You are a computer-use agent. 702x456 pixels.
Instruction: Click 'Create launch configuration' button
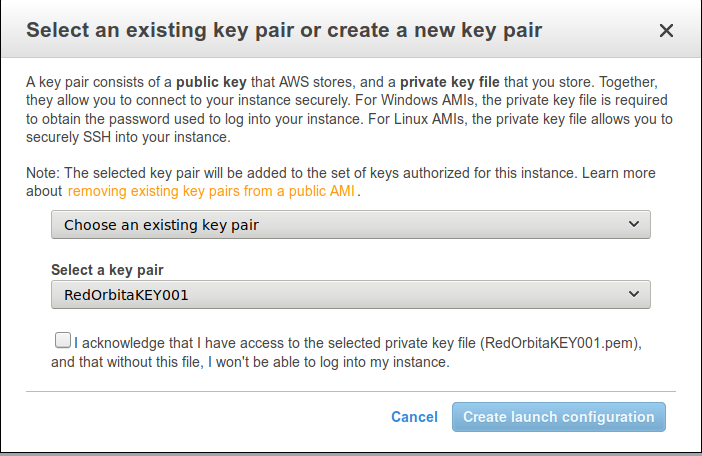(x=558, y=417)
